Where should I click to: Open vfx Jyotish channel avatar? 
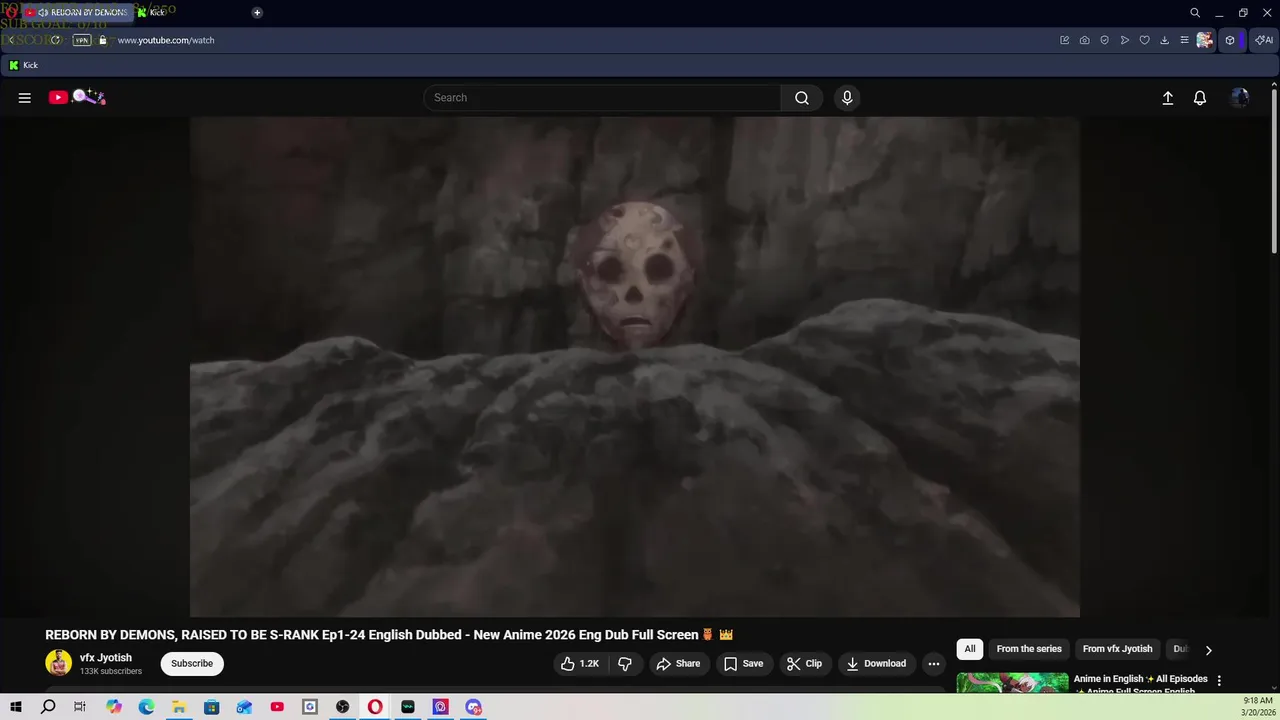(59, 663)
